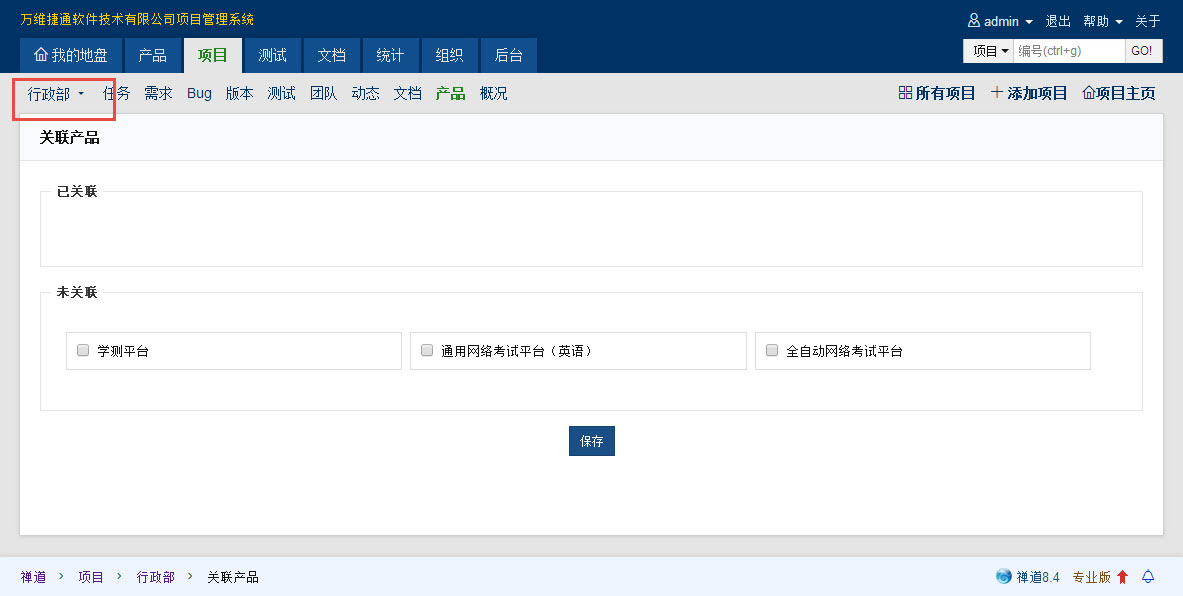Open the 项目 search type dropdown
Screen dimensions: 1183x596
[x=988, y=51]
